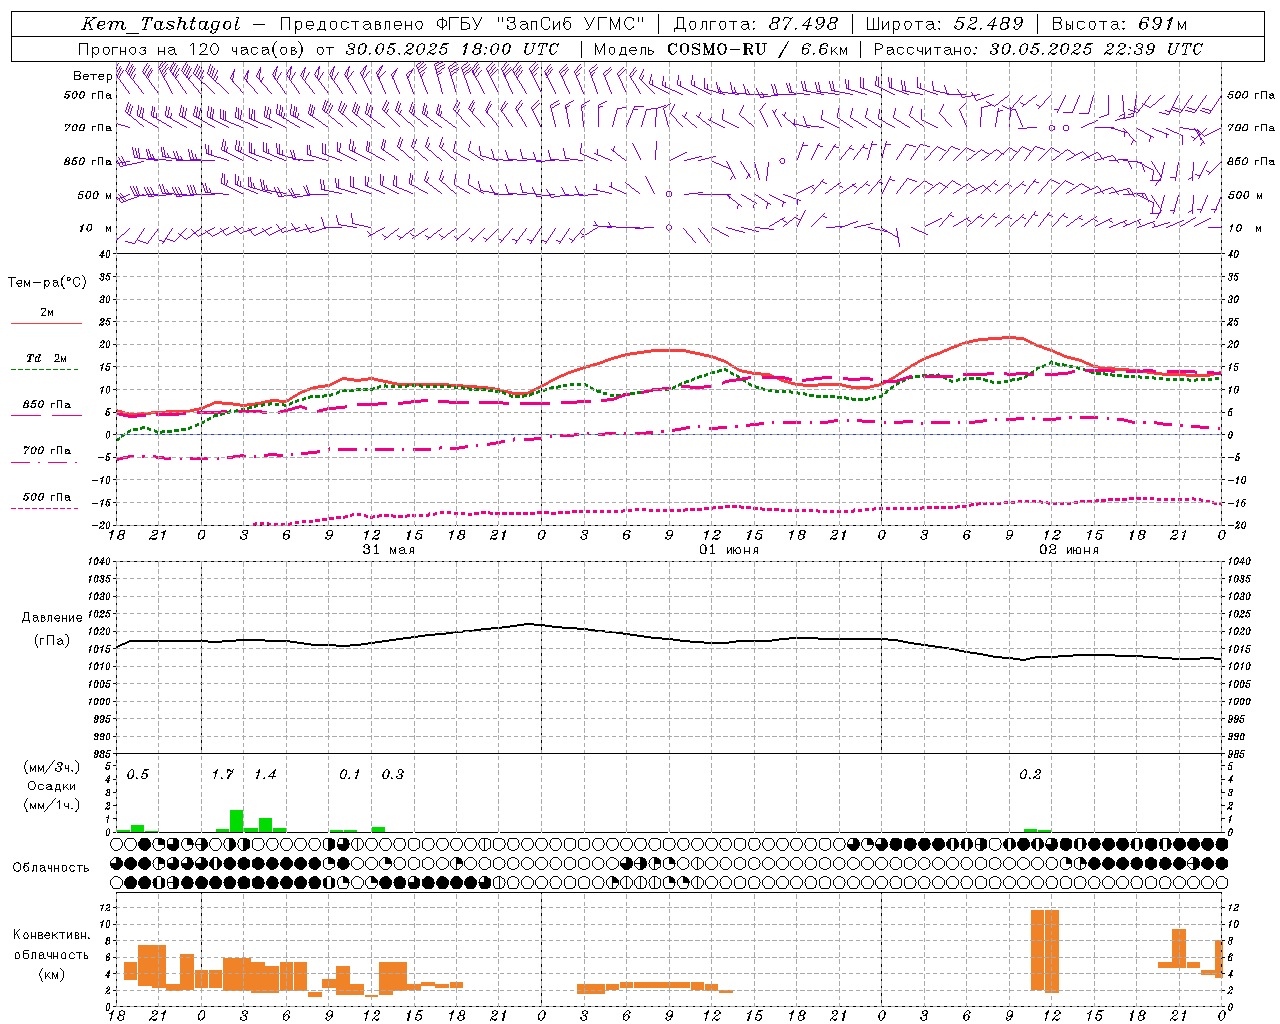Click the 02 июня date label

(x=1068, y=550)
